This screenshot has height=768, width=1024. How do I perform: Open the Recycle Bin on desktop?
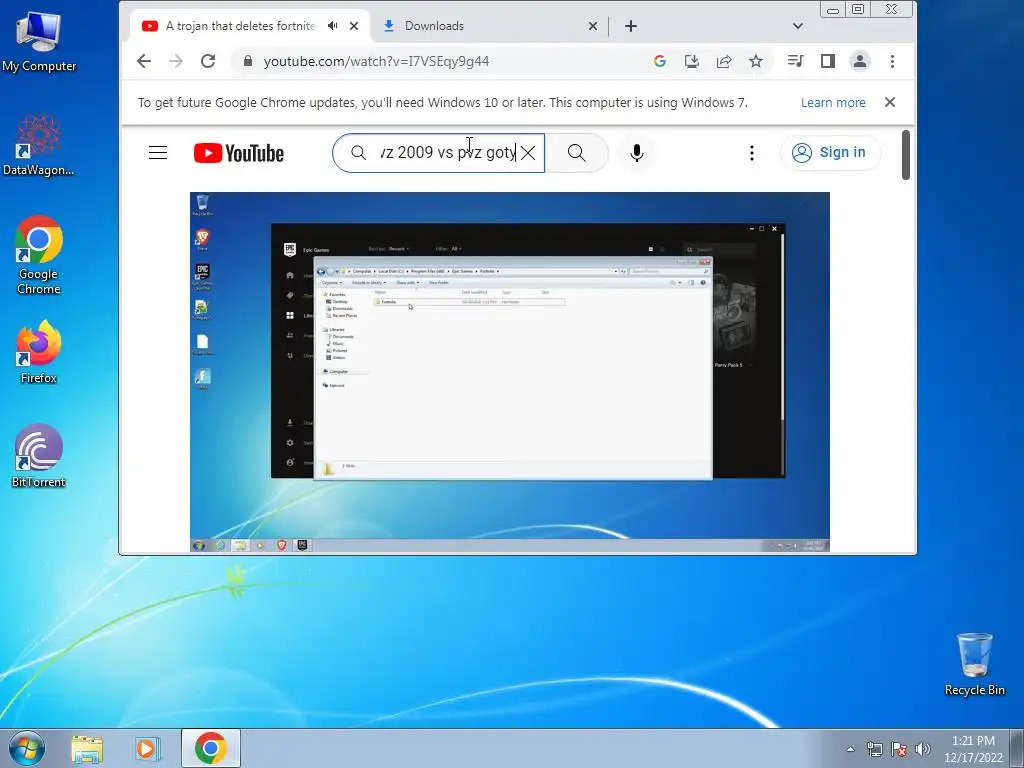[974, 664]
